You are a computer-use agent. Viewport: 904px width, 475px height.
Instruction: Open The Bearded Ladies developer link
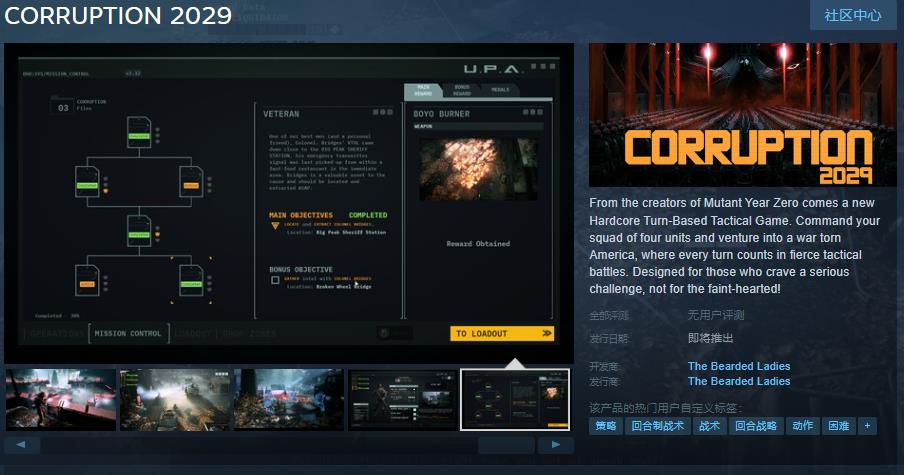click(738, 366)
